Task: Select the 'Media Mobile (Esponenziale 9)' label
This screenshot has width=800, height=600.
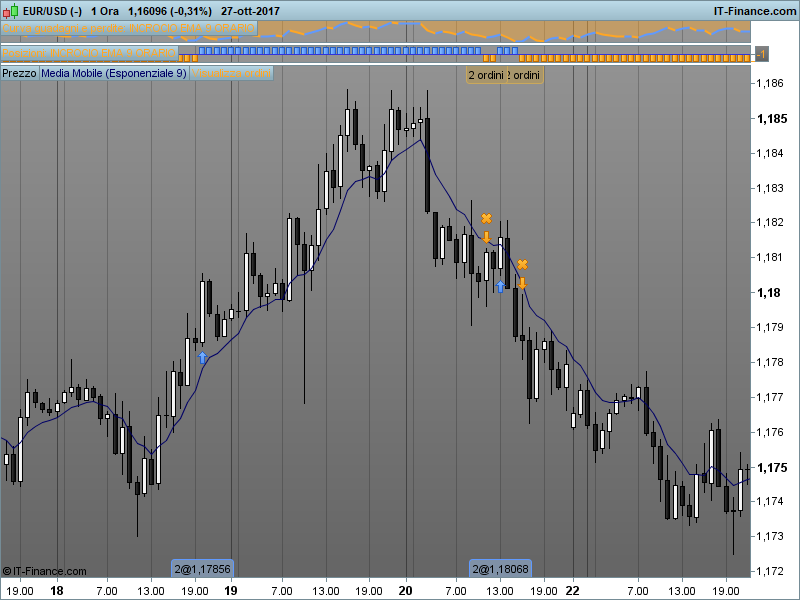Action: click(114, 73)
